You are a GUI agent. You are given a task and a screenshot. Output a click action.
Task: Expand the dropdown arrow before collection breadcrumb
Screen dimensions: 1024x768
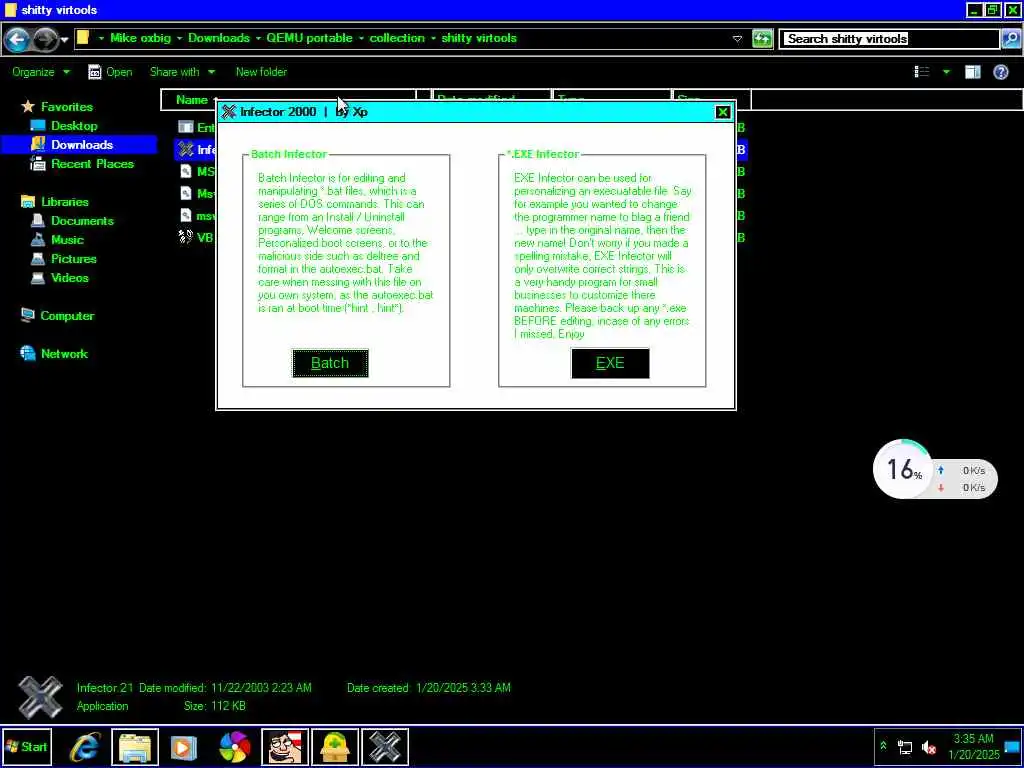(360, 39)
